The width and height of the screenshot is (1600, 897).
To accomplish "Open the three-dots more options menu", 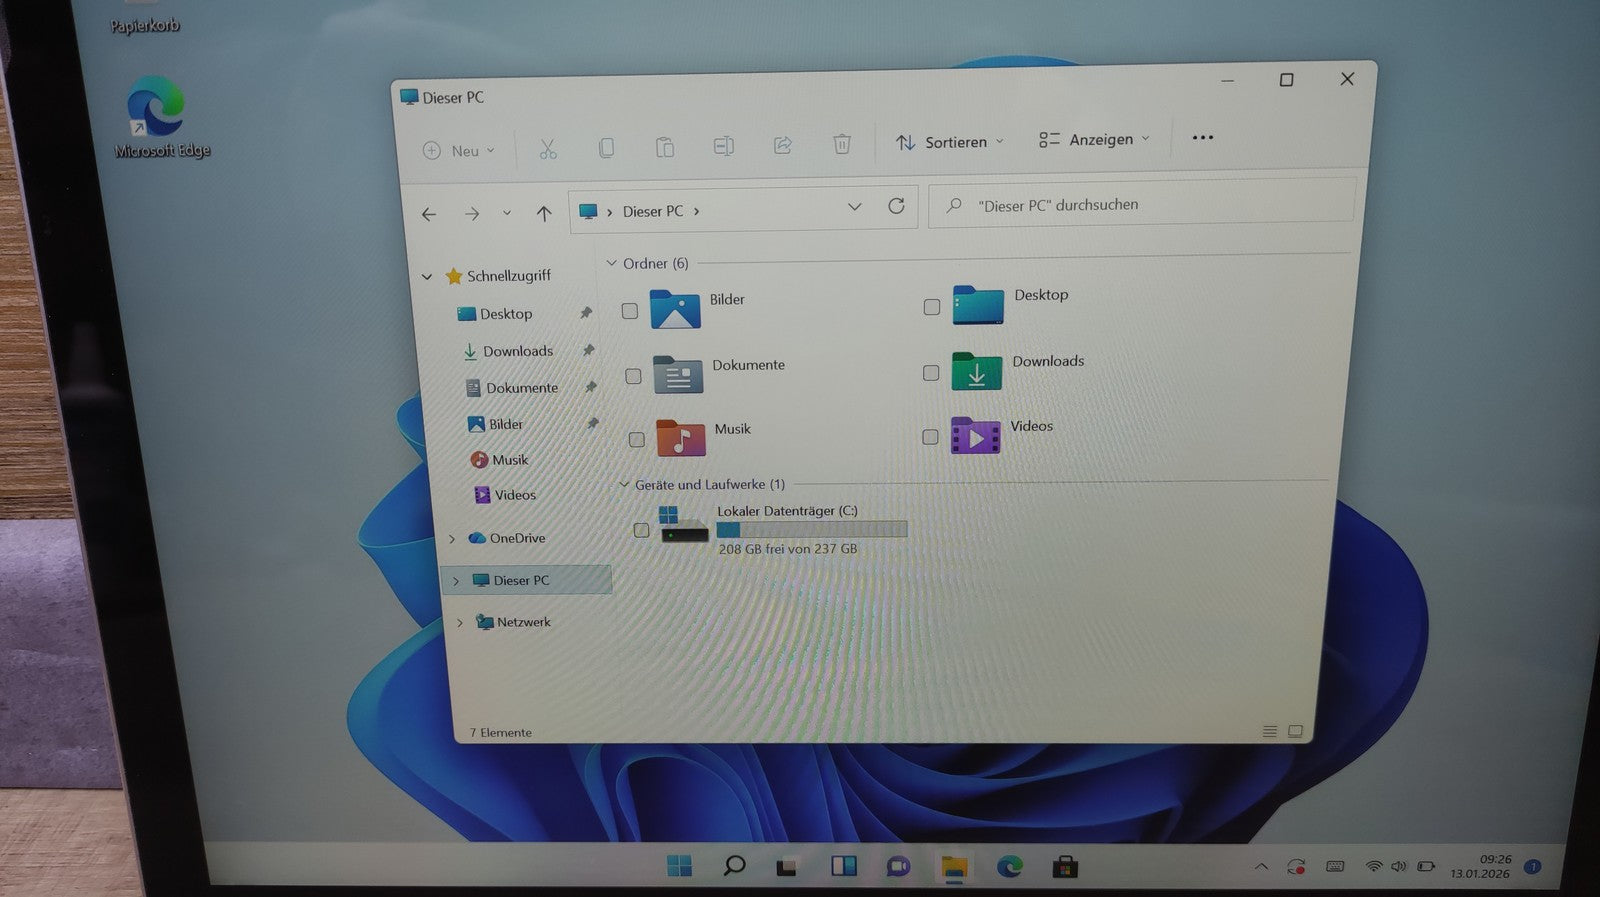I will [1203, 138].
